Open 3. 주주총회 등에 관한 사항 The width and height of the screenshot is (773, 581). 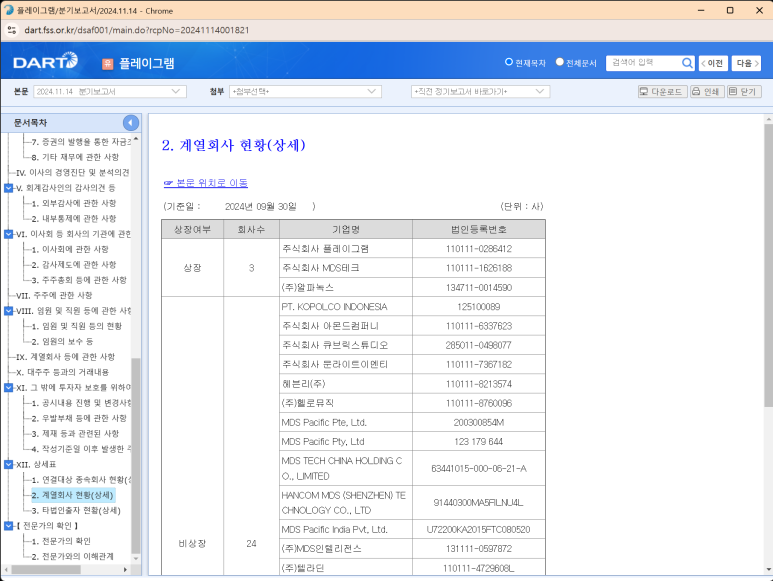(x=79, y=280)
